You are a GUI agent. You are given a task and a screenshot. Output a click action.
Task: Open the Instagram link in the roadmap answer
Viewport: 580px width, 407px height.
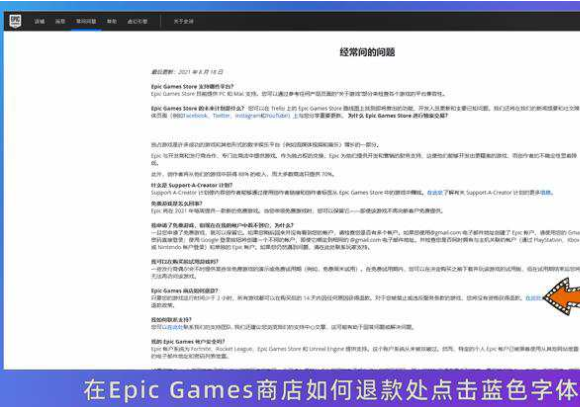247,116
